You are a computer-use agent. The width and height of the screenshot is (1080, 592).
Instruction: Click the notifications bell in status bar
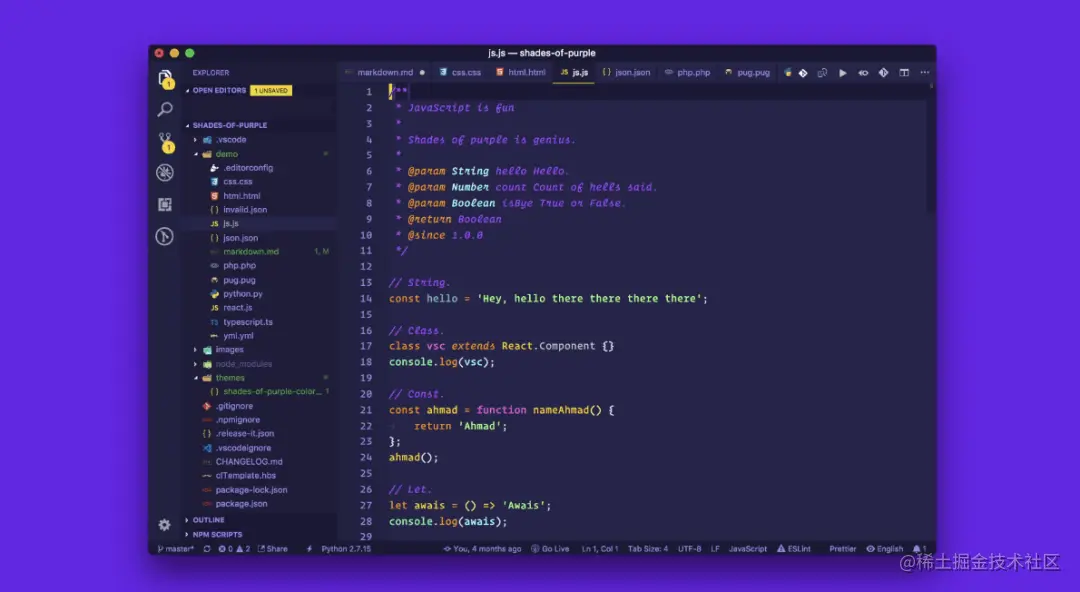[x=920, y=549]
